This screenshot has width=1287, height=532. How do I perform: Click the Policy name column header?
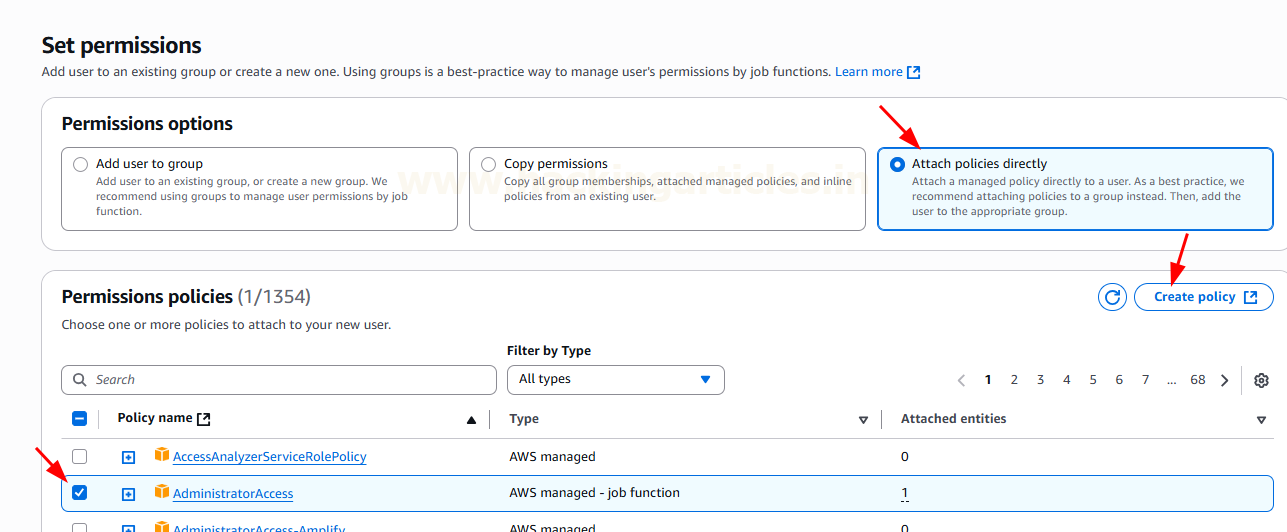point(155,418)
